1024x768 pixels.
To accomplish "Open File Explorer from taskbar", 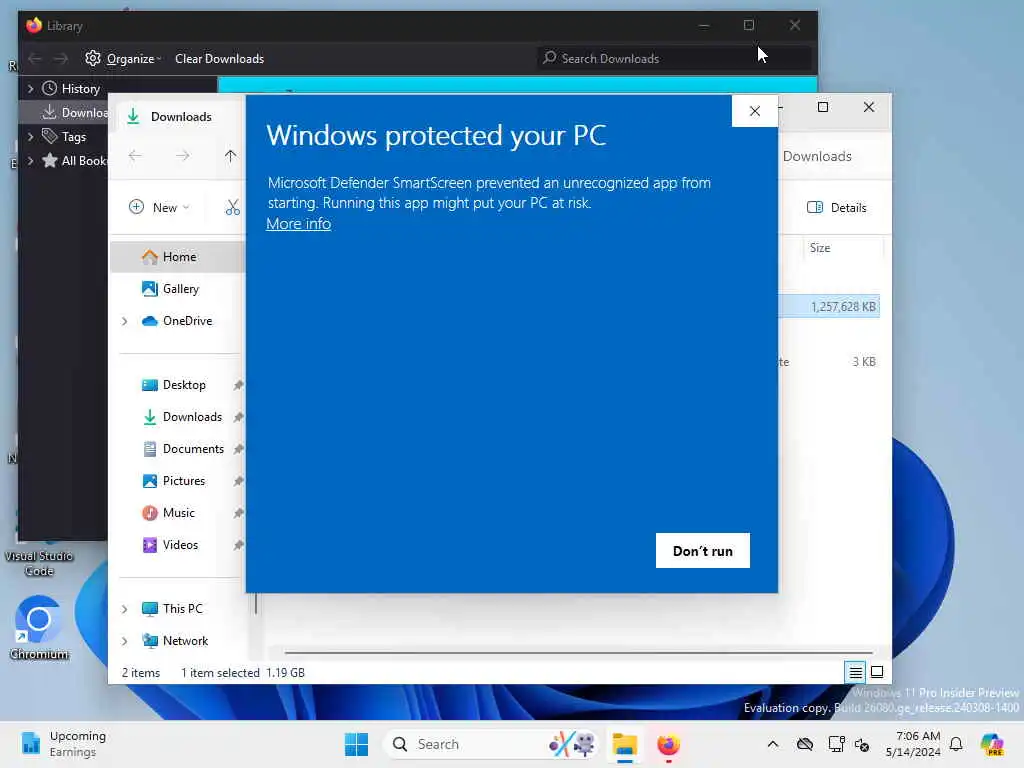I will (624, 744).
